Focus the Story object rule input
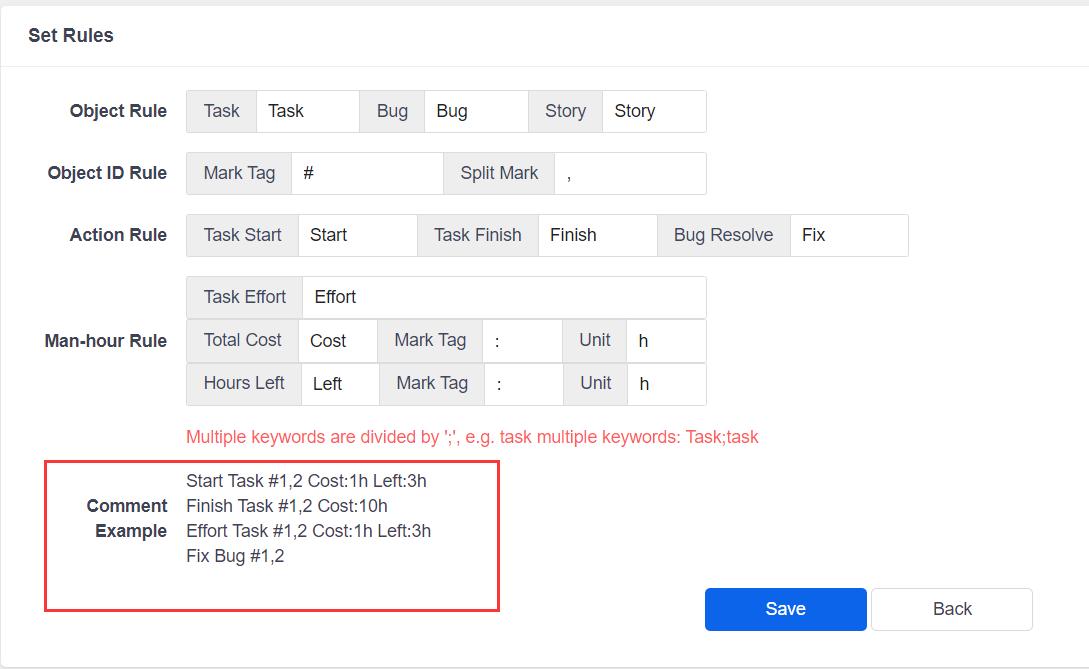Image resolution: width=1089 pixels, height=669 pixels. coord(653,111)
